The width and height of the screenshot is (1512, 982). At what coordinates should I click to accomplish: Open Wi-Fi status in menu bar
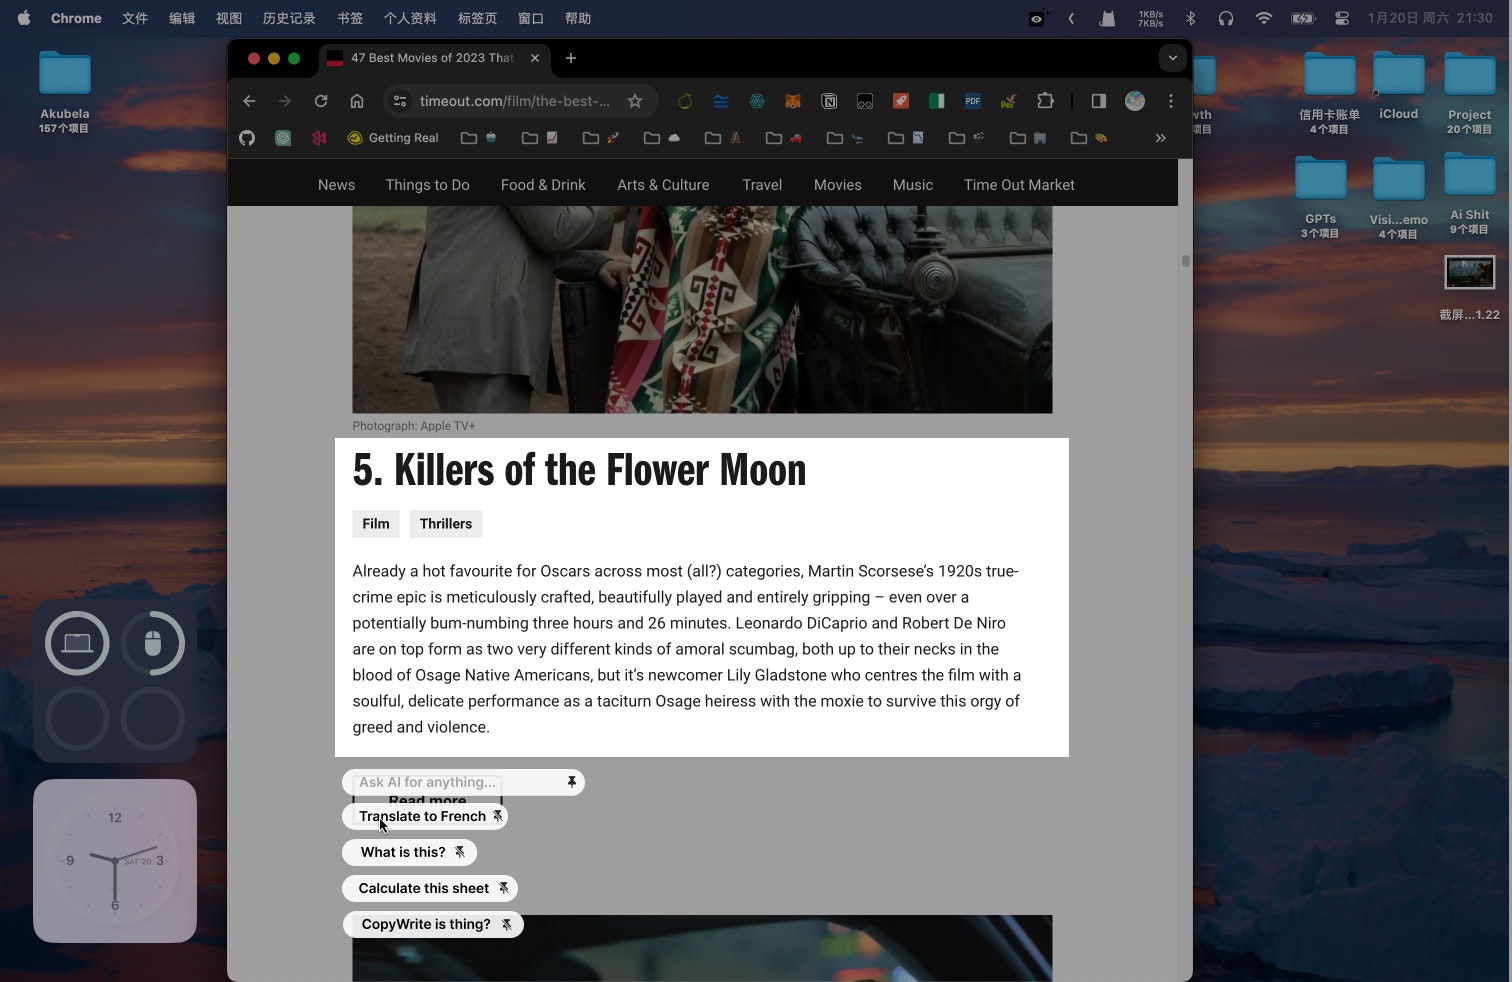(1264, 18)
